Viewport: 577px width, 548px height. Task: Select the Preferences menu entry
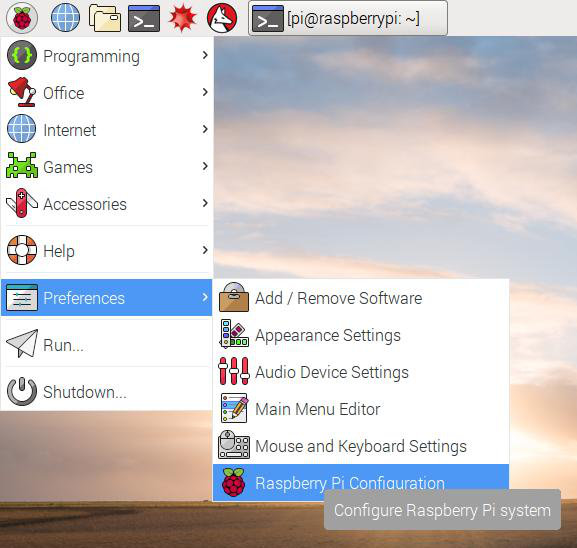pyautogui.click(x=107, y=297)
